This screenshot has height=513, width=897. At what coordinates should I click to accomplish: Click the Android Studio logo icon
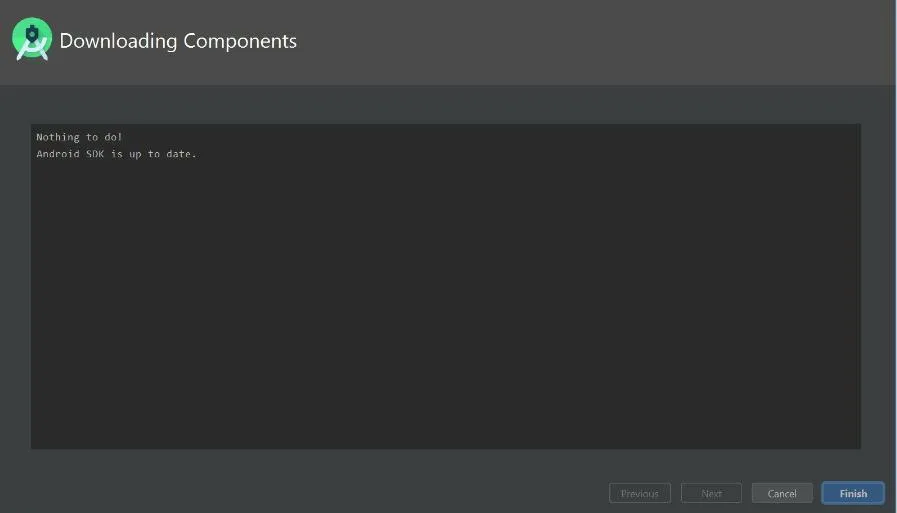coord(32,39)
